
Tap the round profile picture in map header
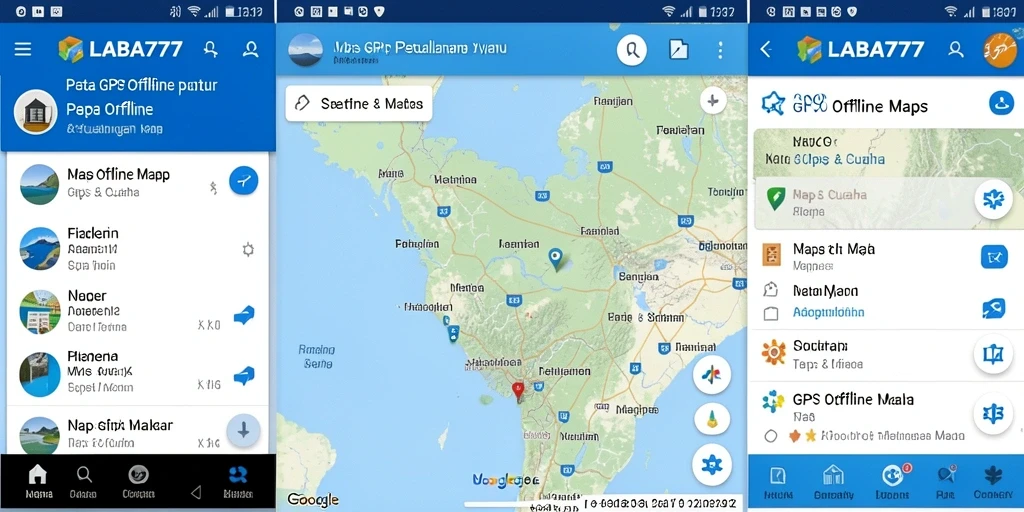tap(306, 50)
